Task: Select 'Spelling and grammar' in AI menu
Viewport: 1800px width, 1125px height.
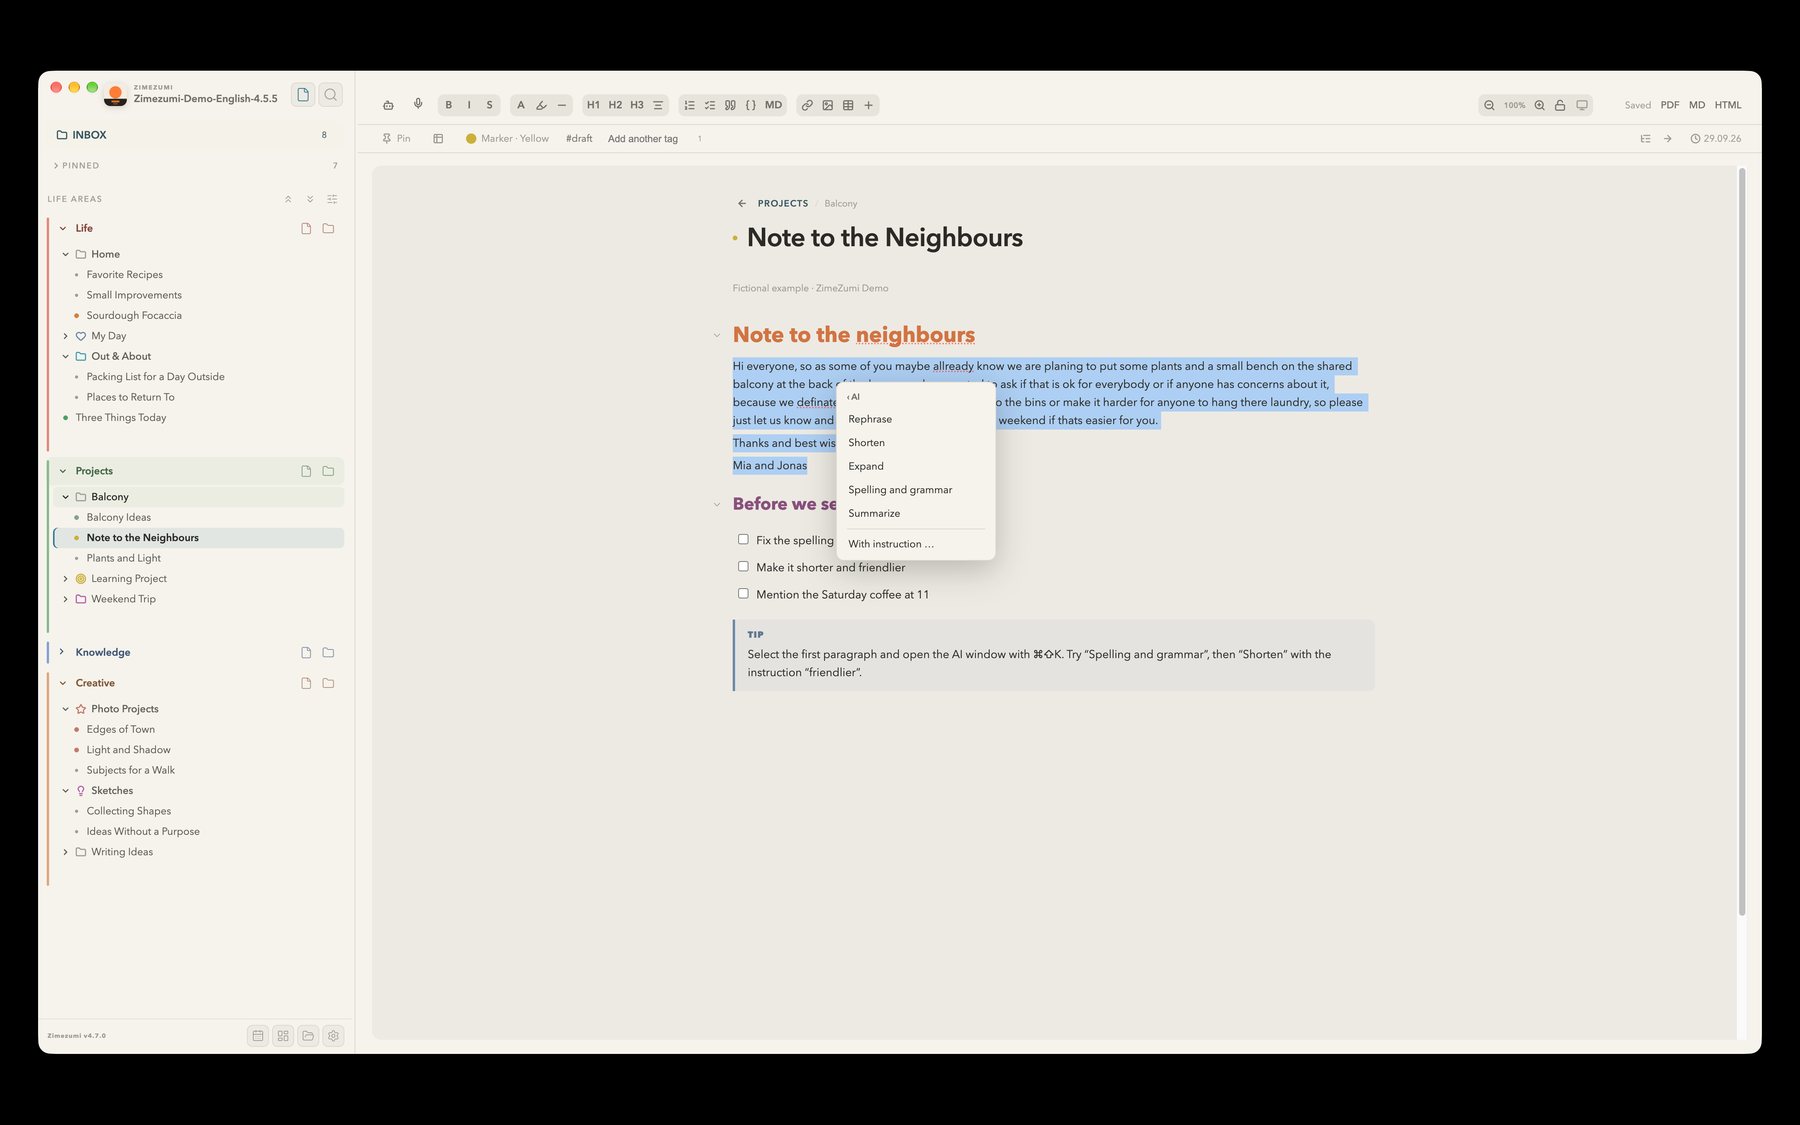Action: [900, 490]
